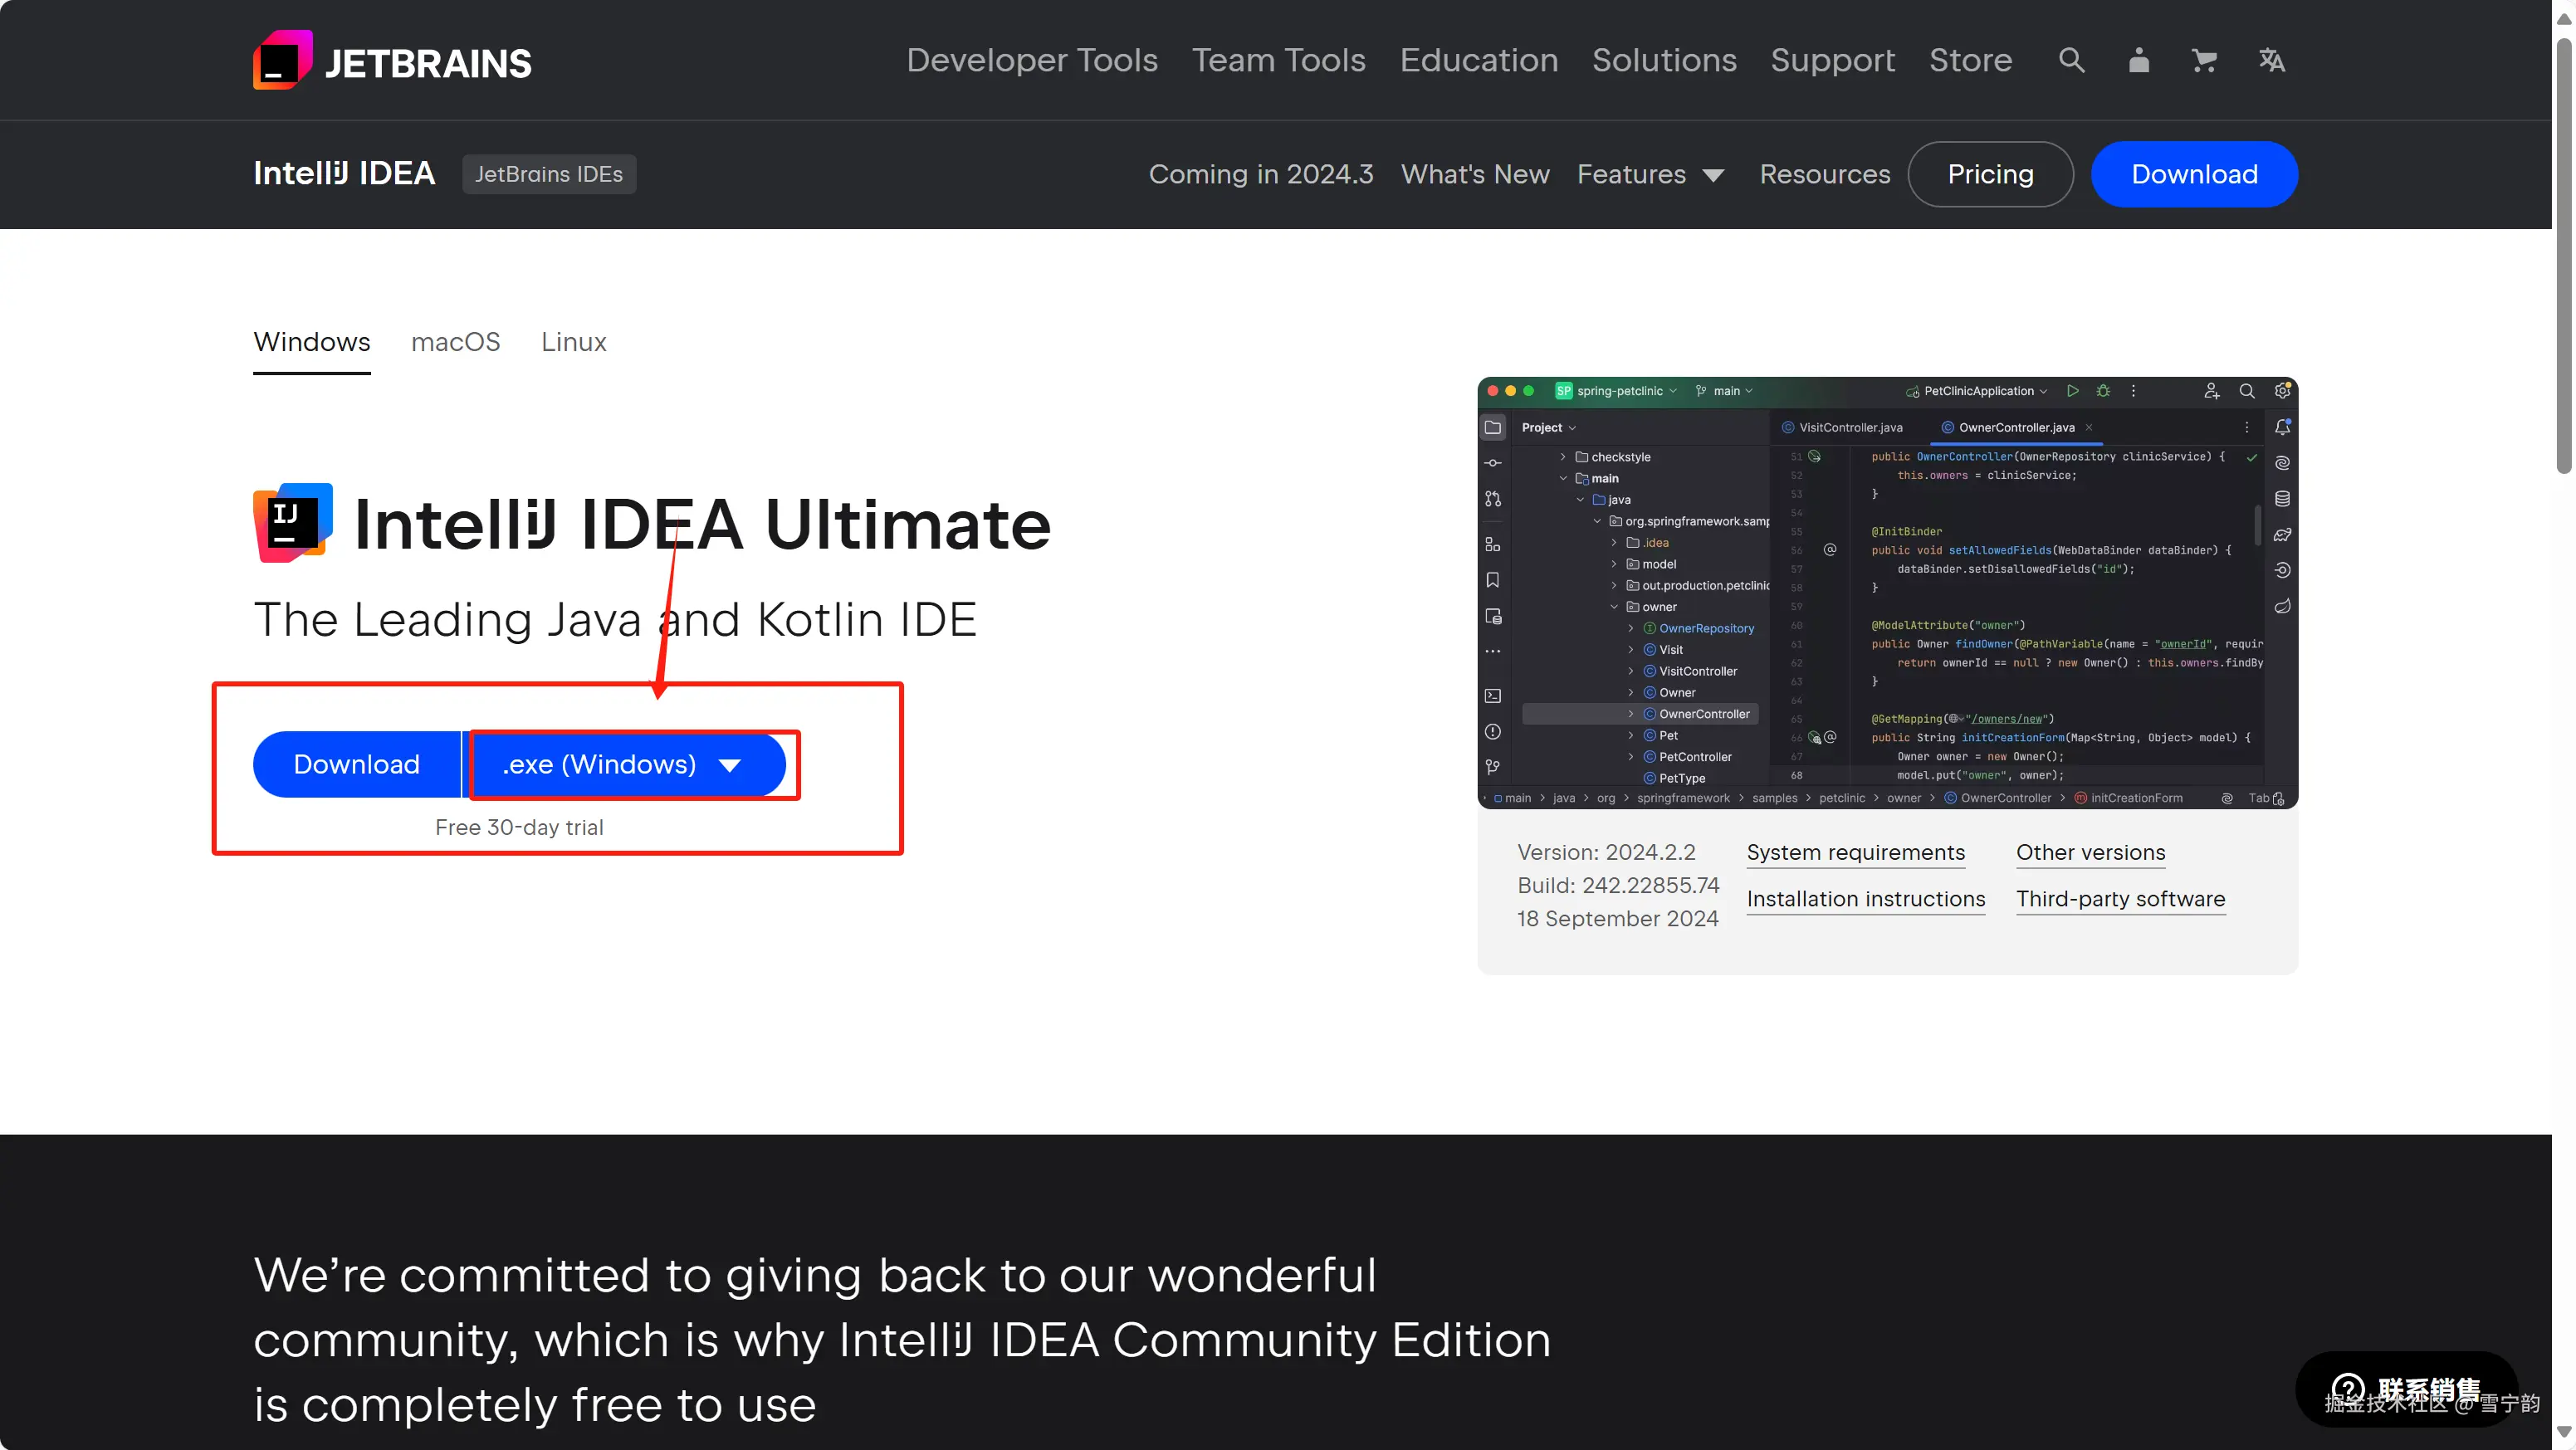Open the user account icon
The height and width of the screenshot is (1450, 2576).
[x=2138, y=60]
